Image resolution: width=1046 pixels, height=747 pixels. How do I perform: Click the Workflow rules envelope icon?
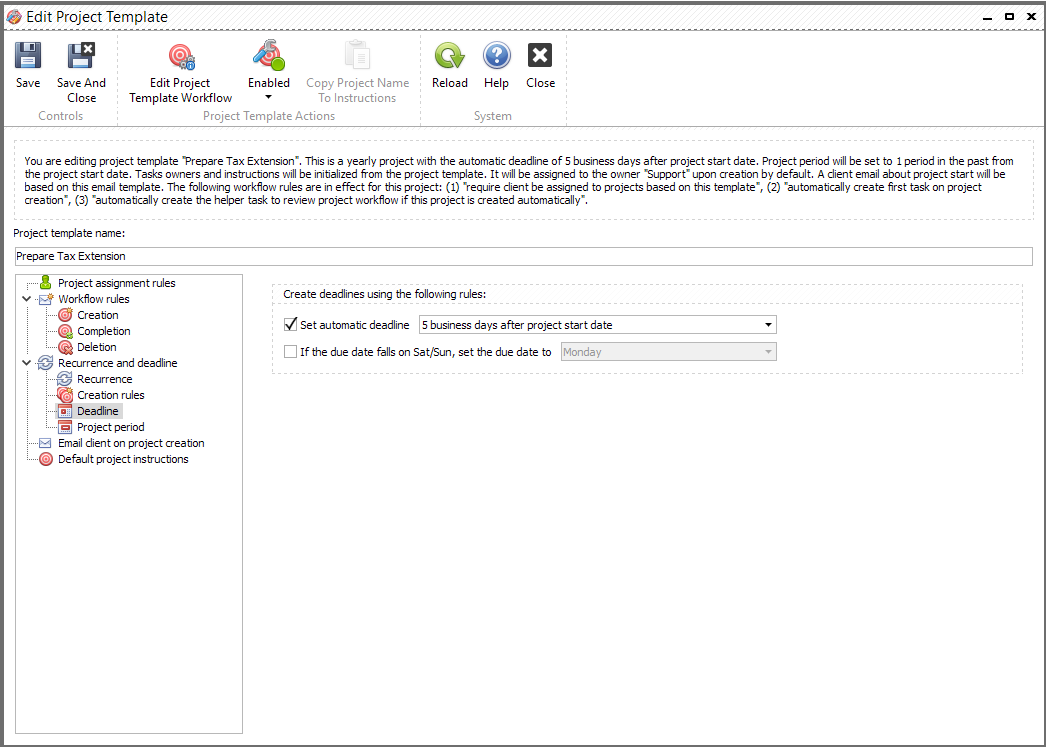pos(45,299)
